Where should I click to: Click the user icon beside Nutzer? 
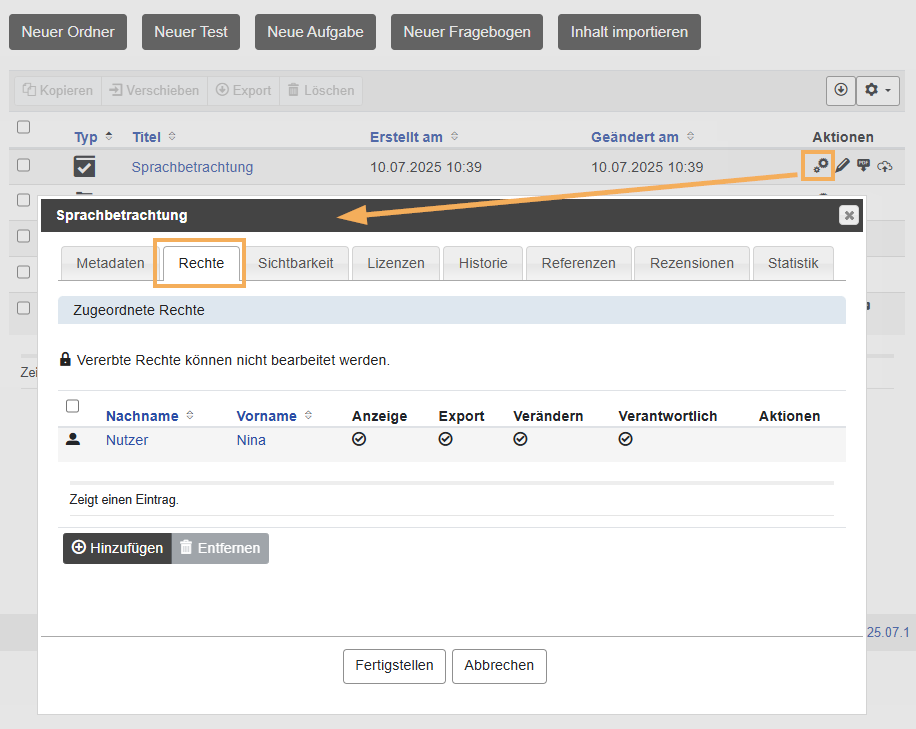pyautogui.click(x=73, y=439)
